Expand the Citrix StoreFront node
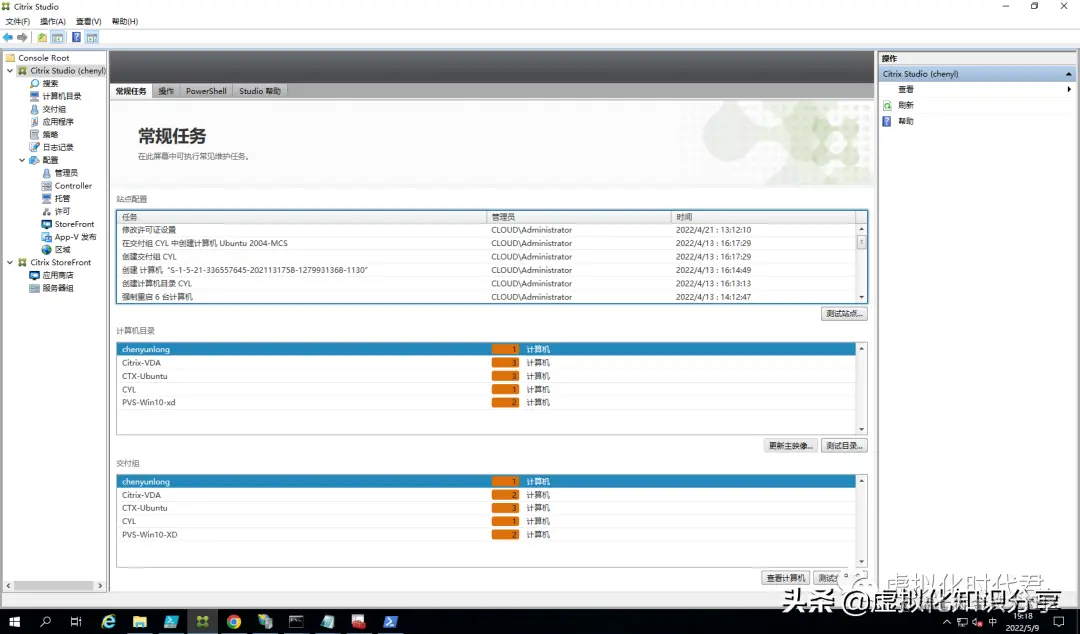1080x634 pixels. pos(9,262)
